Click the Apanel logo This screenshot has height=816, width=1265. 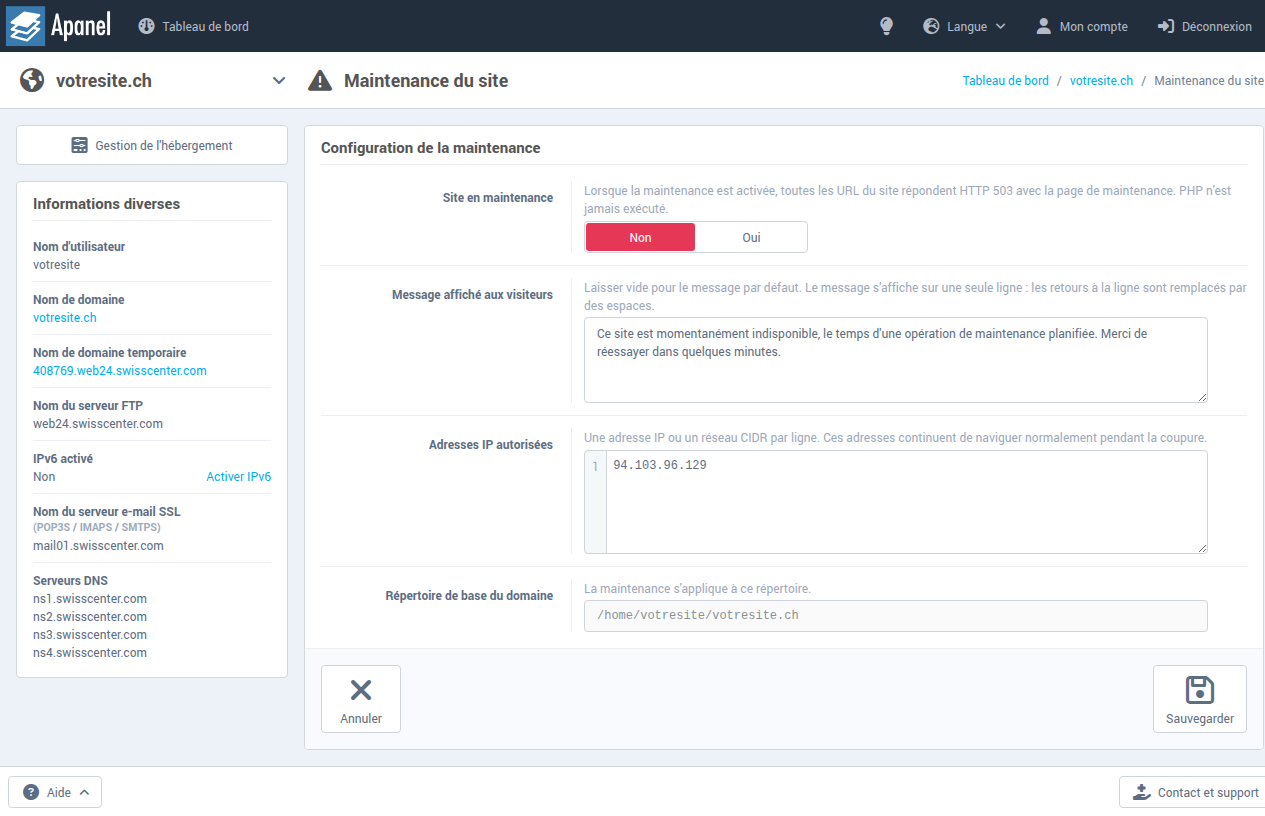click(x=59, y=26)
